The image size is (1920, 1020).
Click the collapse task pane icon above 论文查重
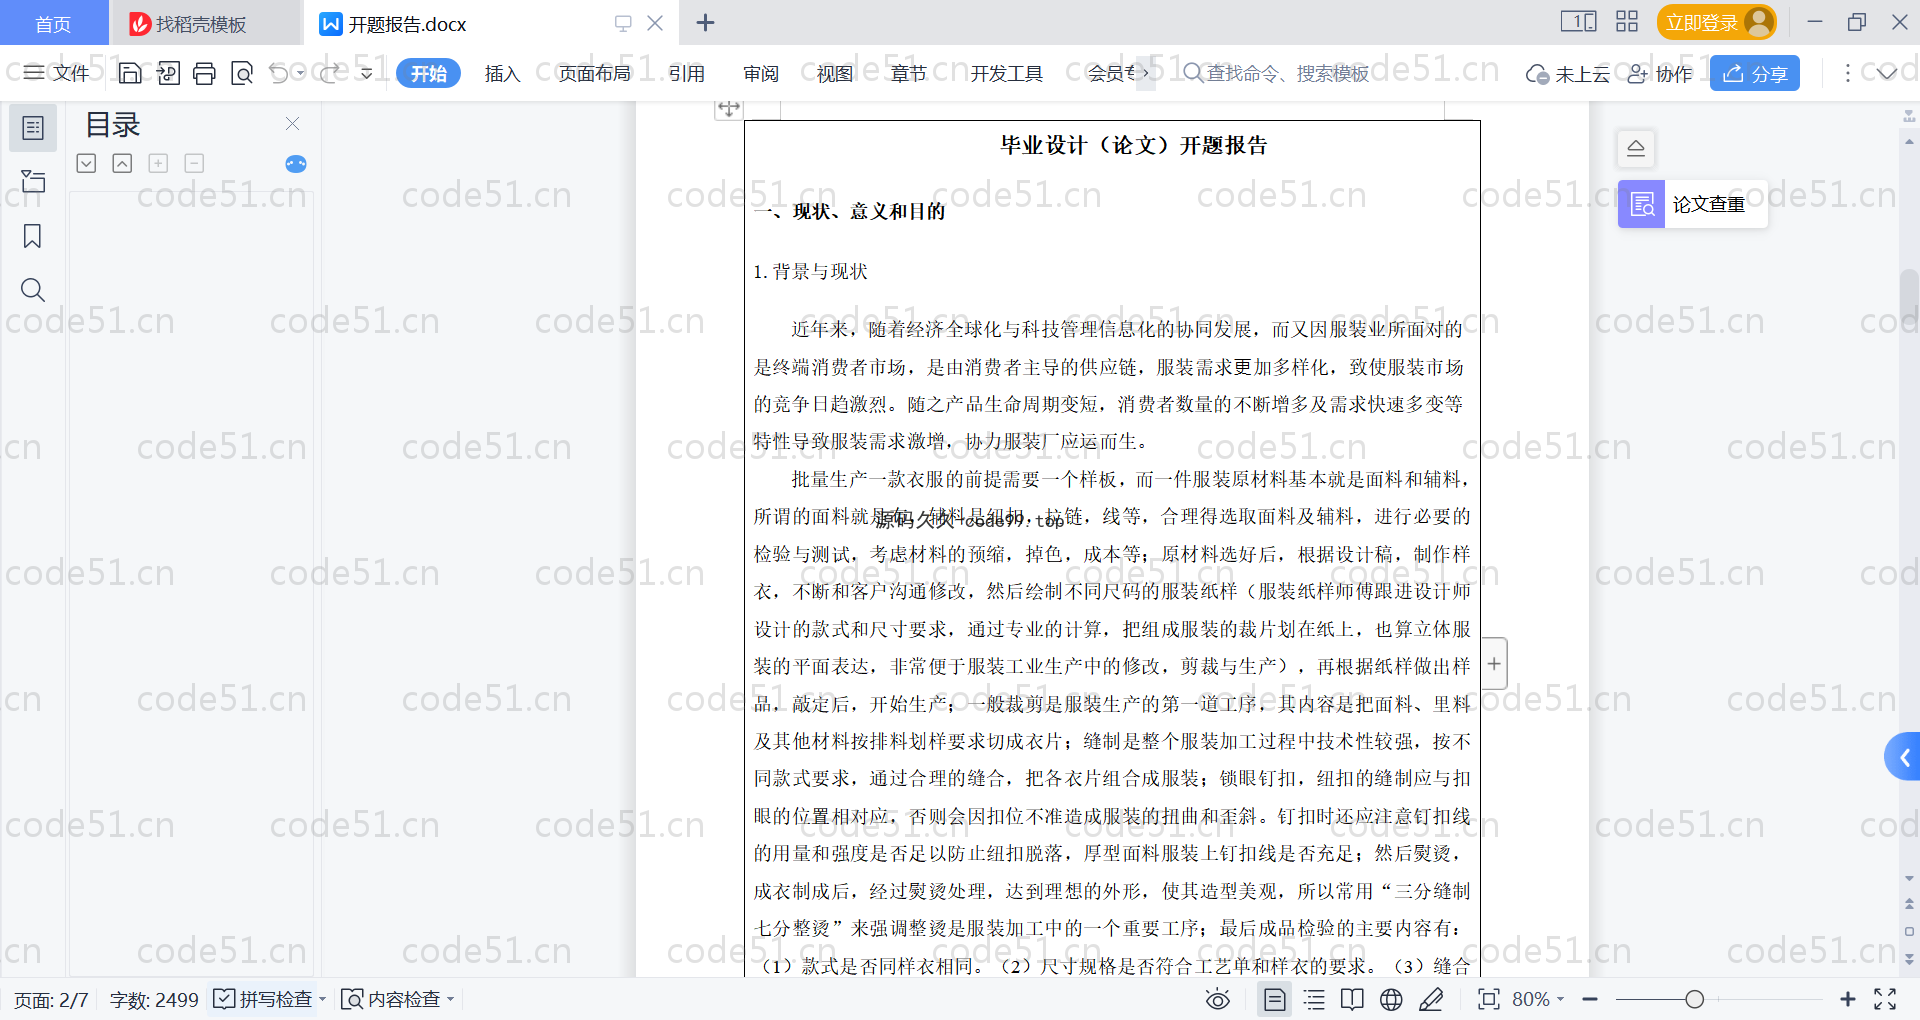point(1636,148)
